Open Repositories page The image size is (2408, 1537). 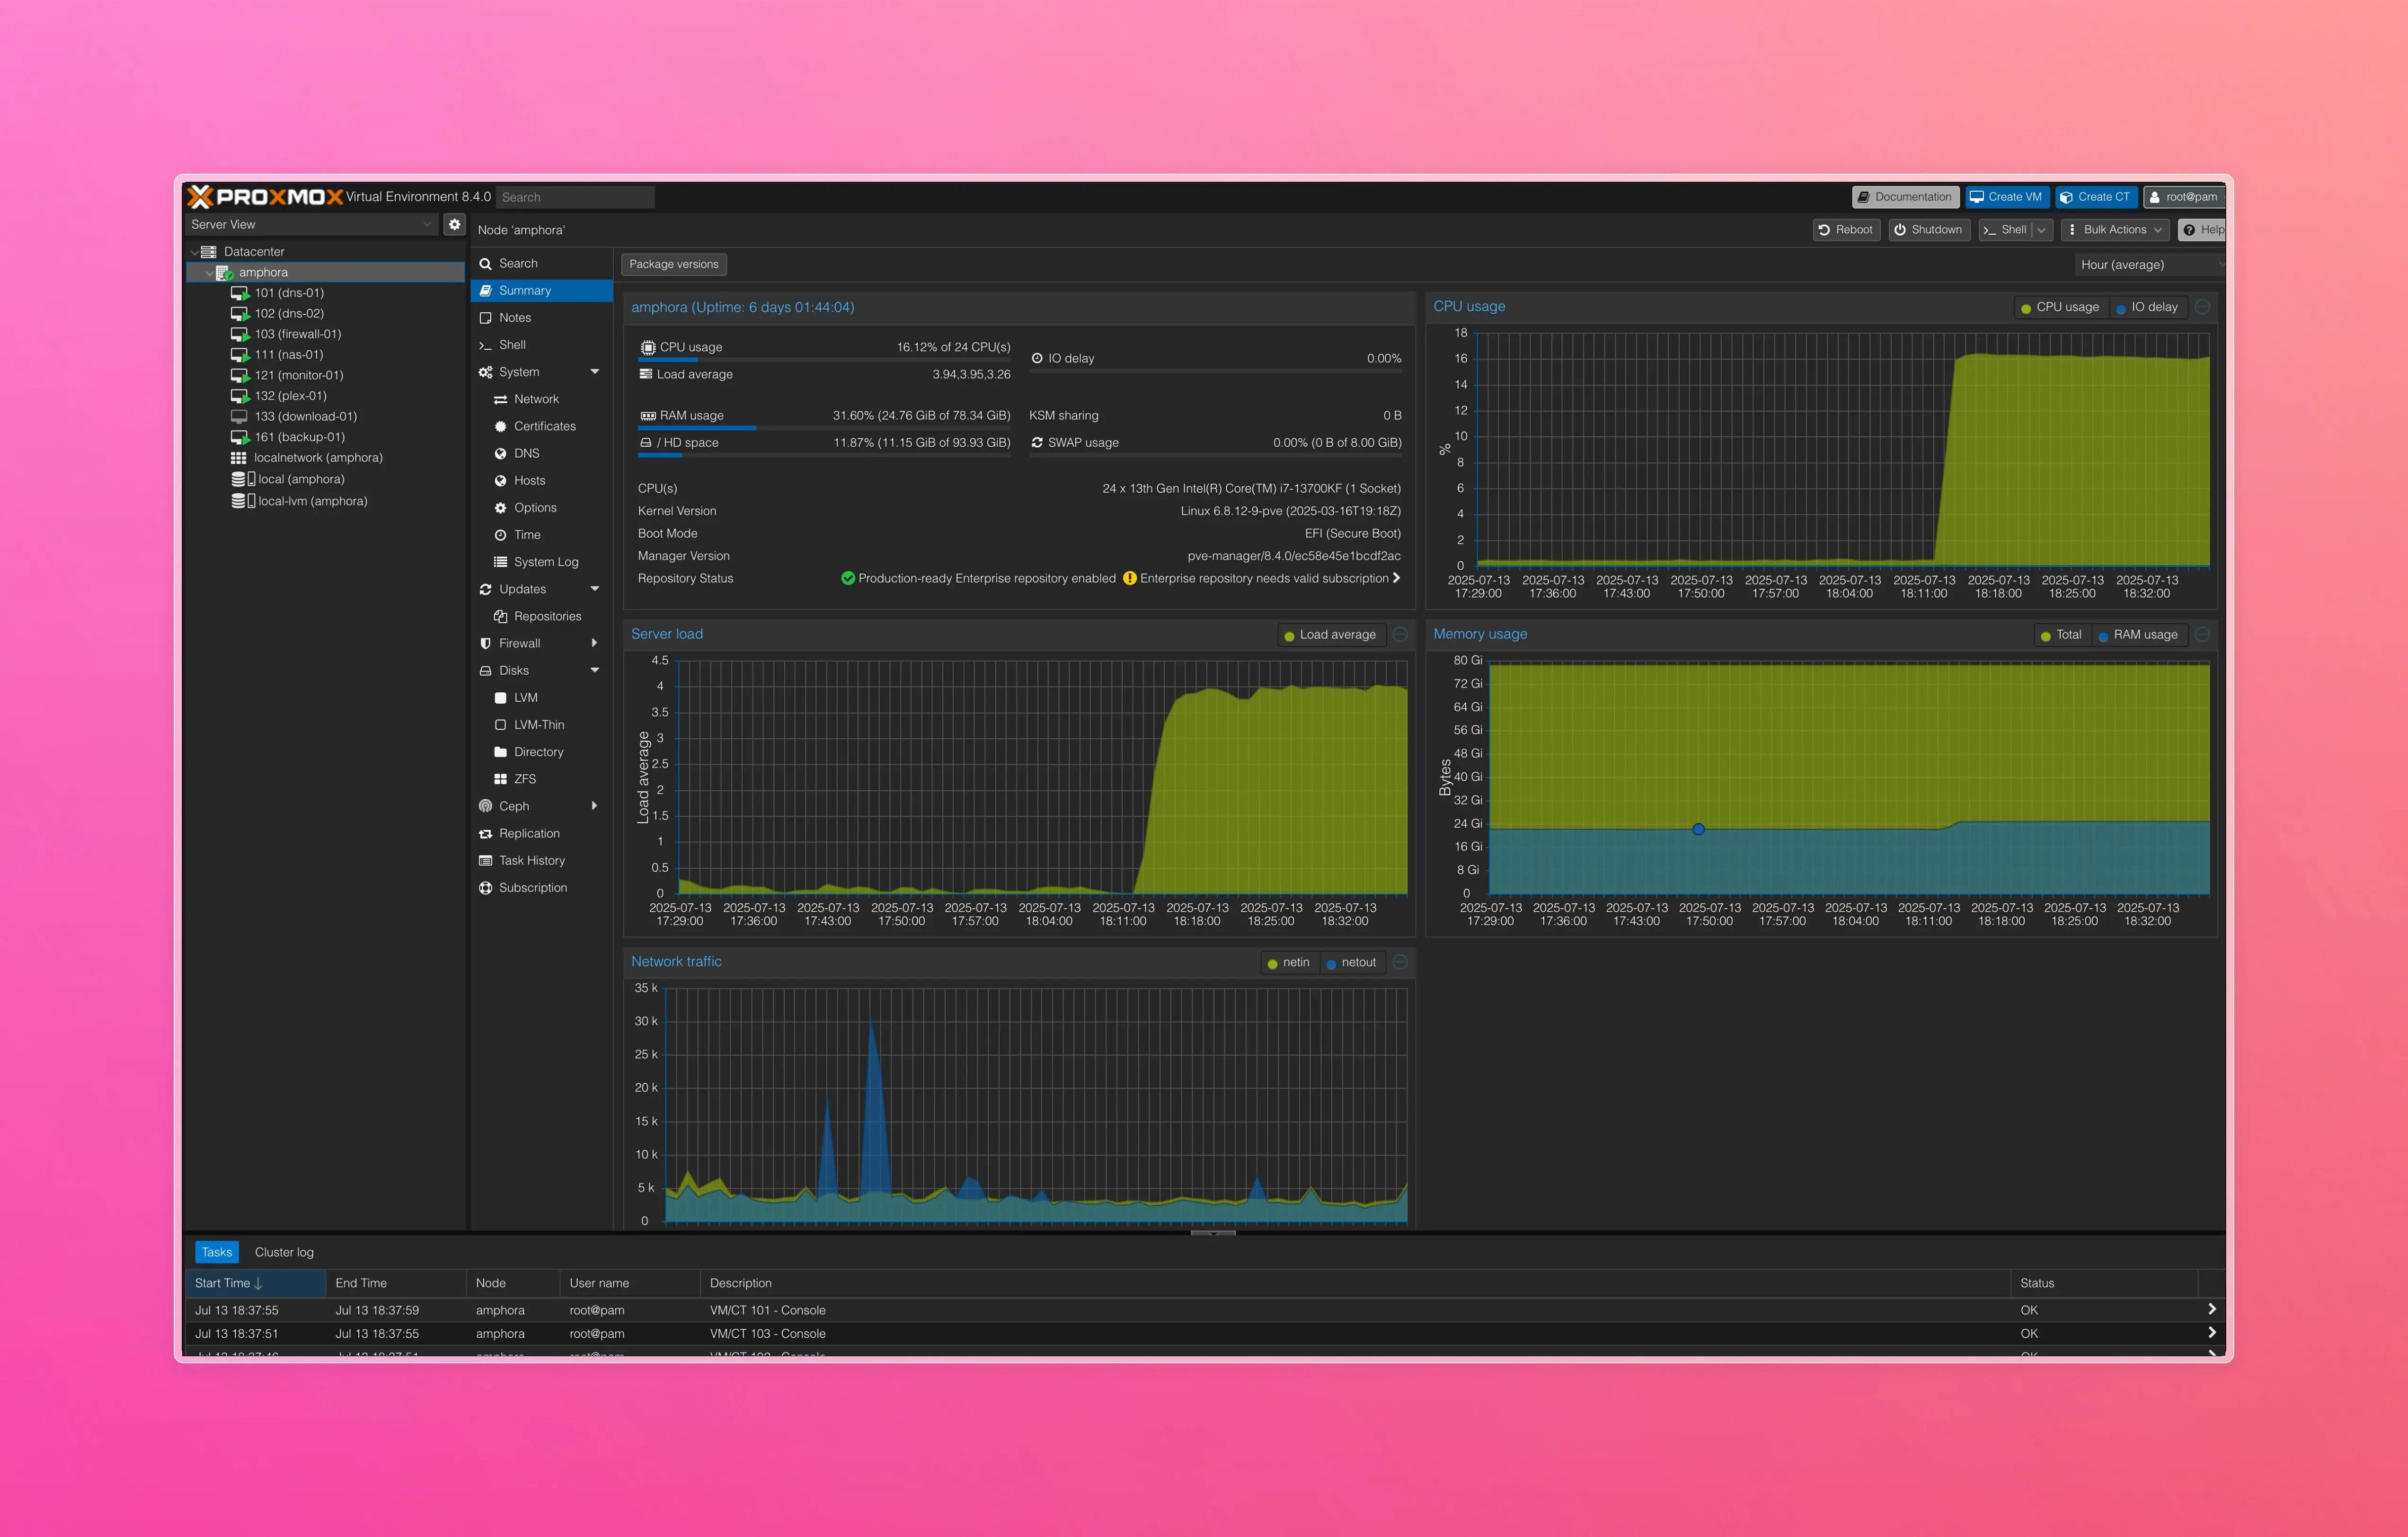tap(541, 616)
